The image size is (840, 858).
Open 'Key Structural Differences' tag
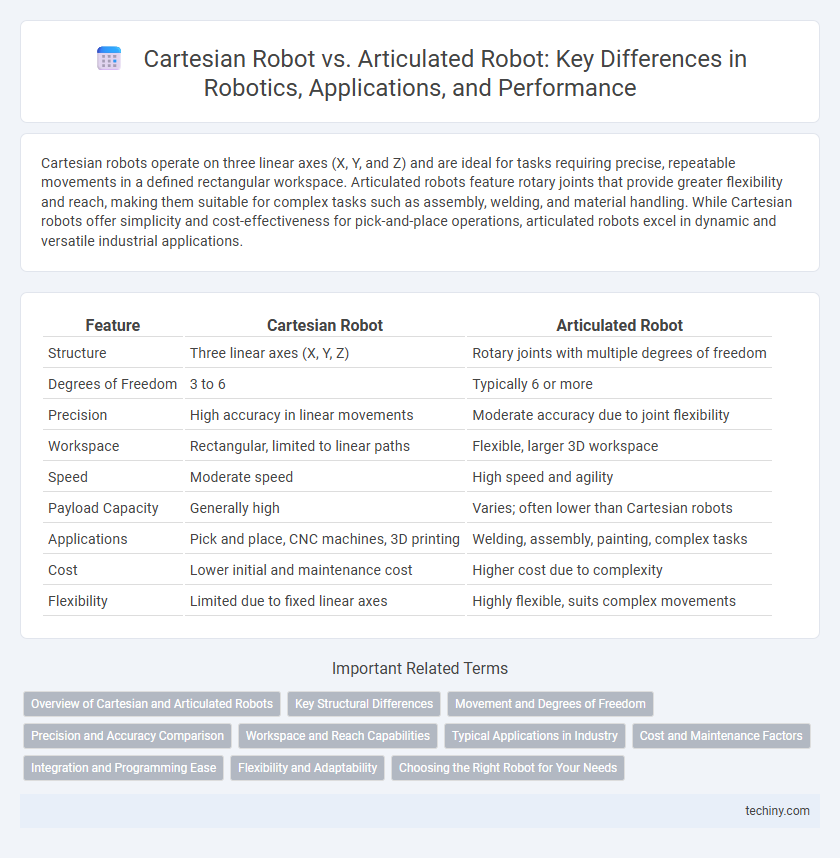[364, 704]
